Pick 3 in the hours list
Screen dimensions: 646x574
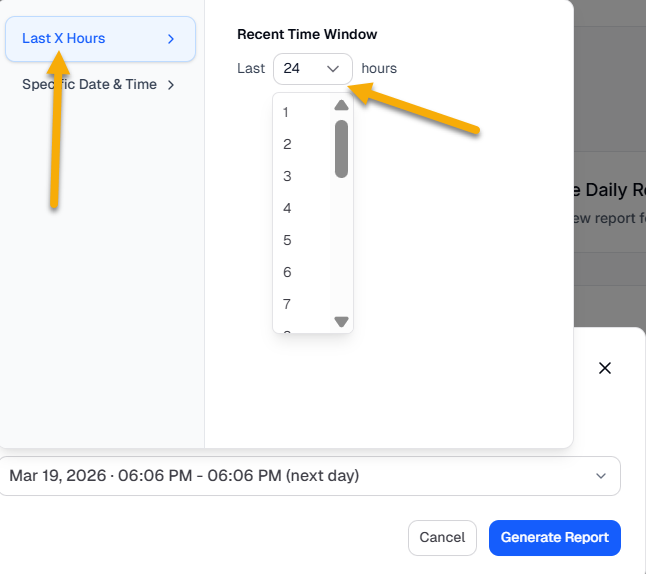pos(287,176)
